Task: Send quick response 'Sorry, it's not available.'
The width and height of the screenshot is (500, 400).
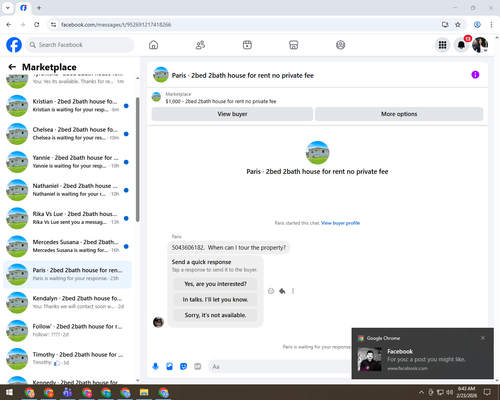Action: pyautogui.click(x=215, y=315)
